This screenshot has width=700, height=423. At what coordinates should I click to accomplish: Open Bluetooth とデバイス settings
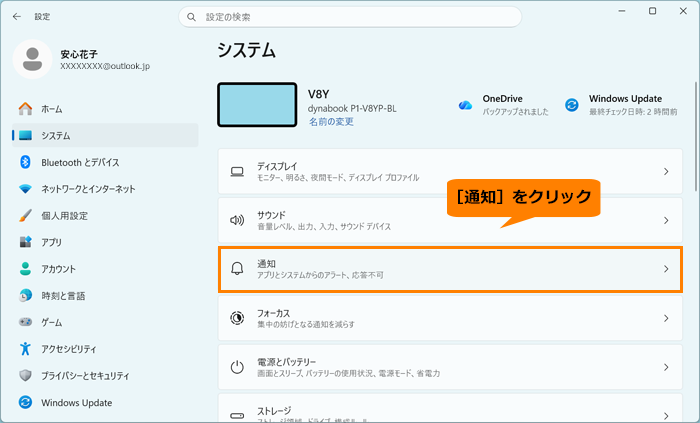(x=80, y=162)
